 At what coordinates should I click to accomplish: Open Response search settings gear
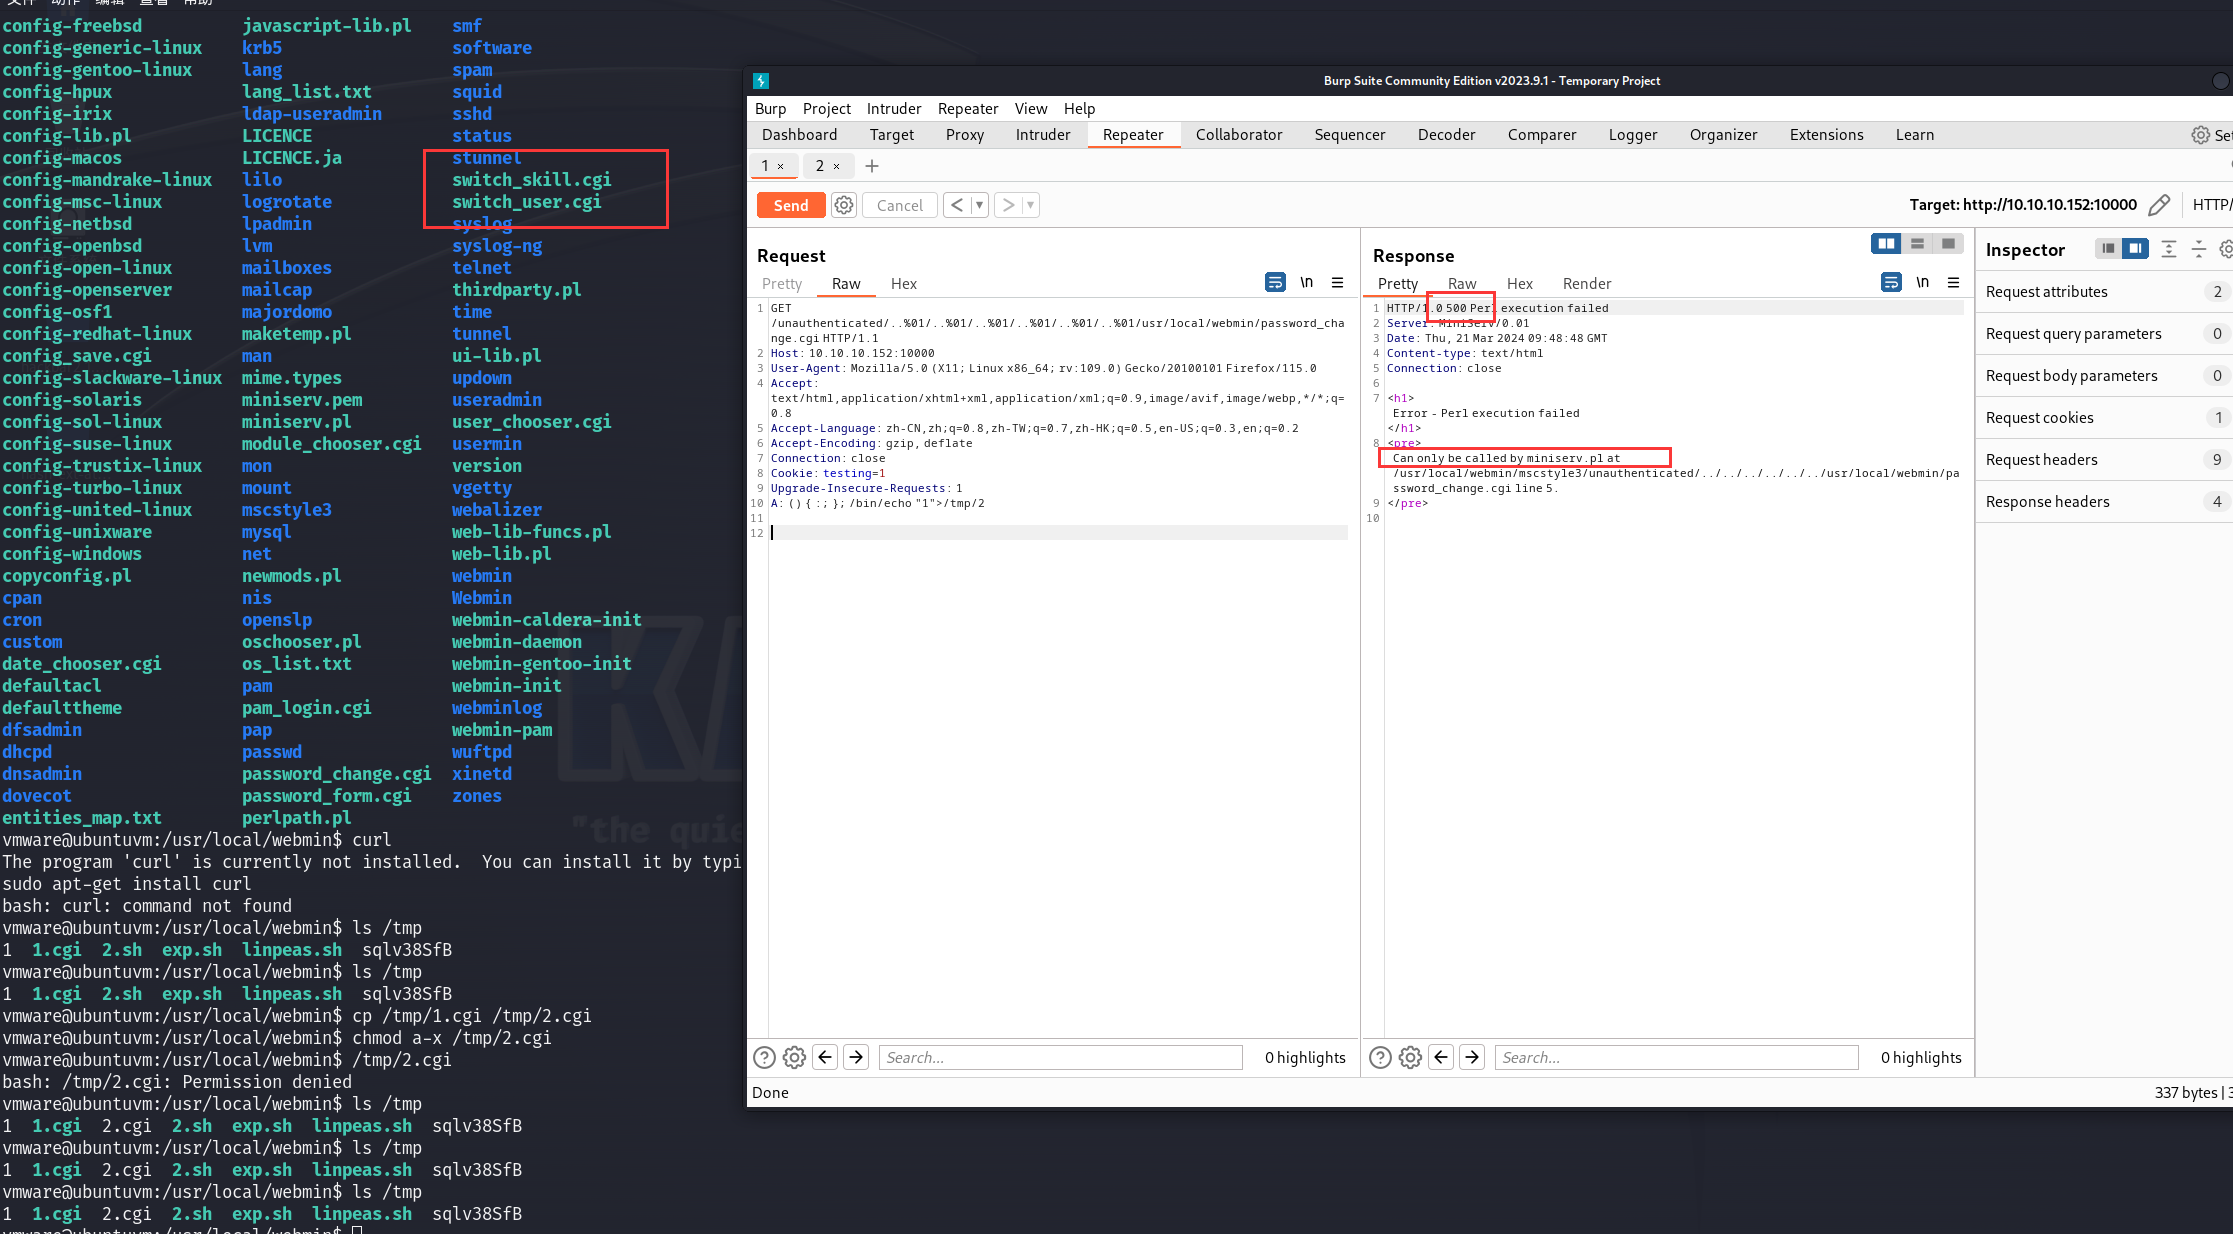pos(1410,1057)
